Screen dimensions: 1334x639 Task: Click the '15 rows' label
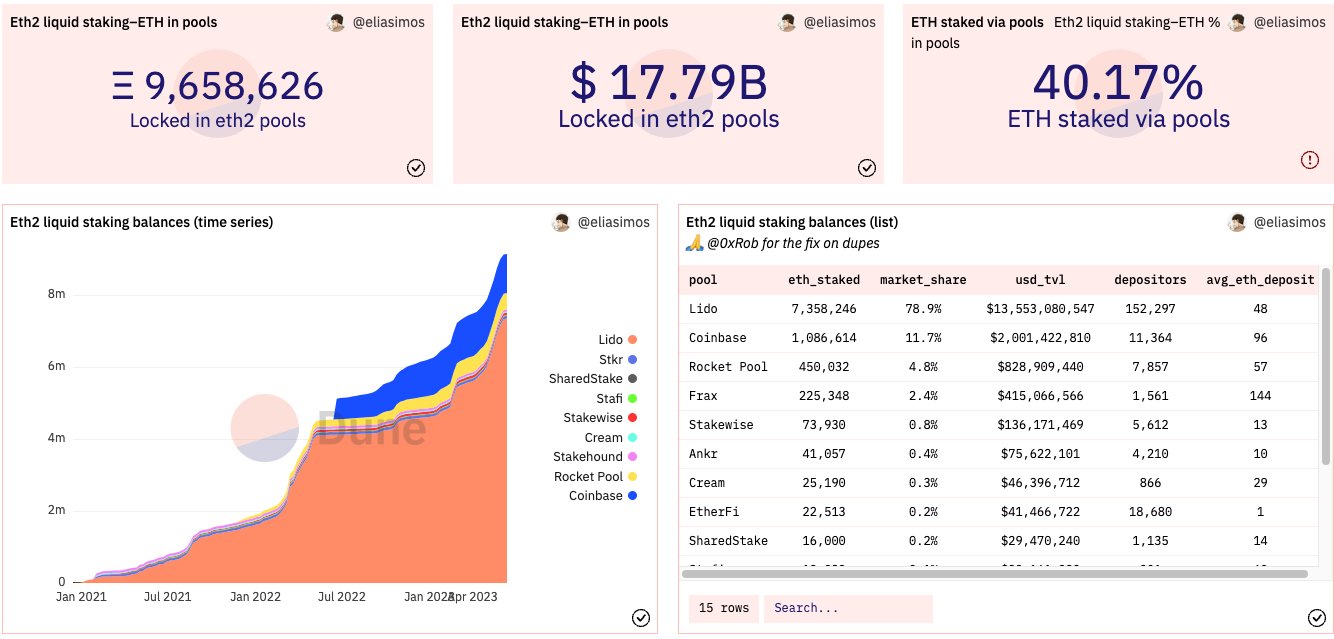point(722,608)
